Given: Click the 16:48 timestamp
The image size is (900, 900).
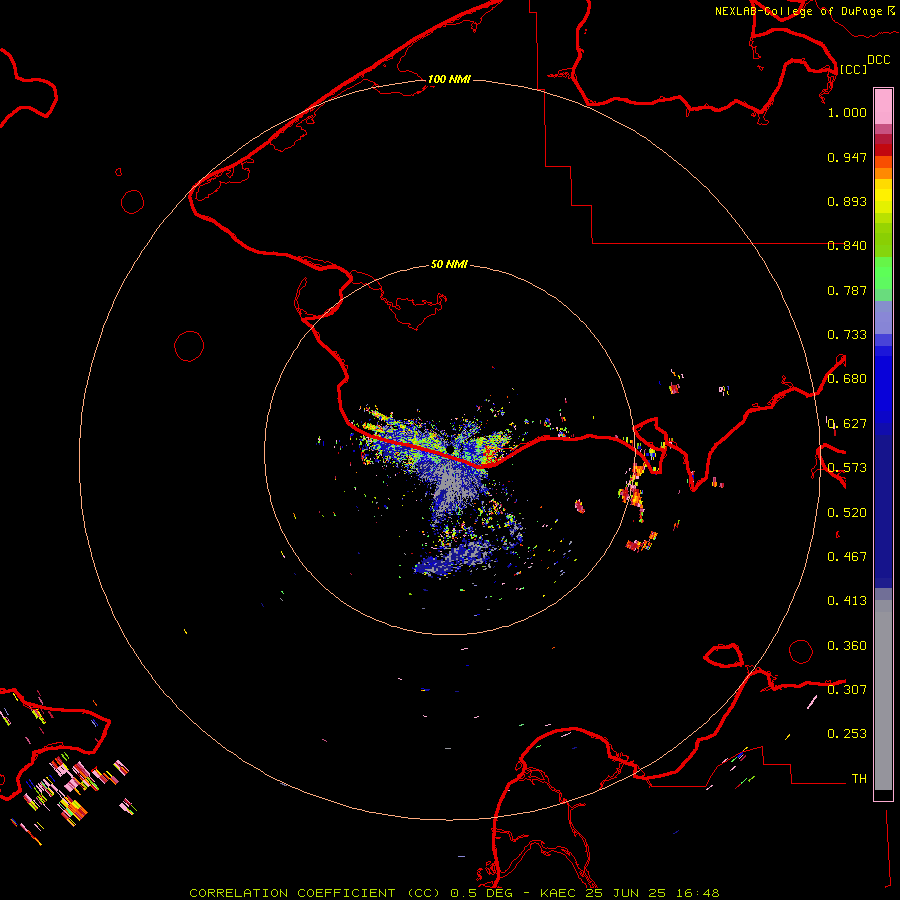Looking at the screenshot, I should point(697,893).
